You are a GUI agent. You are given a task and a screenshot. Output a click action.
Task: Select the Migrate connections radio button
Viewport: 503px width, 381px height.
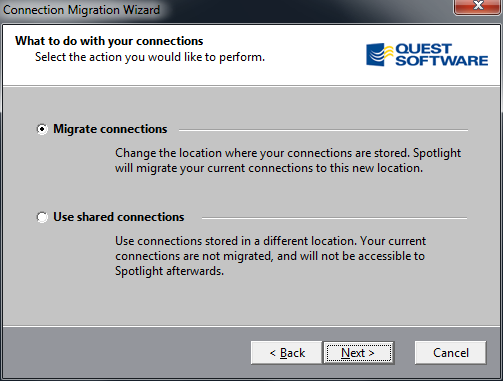point(42,129)
